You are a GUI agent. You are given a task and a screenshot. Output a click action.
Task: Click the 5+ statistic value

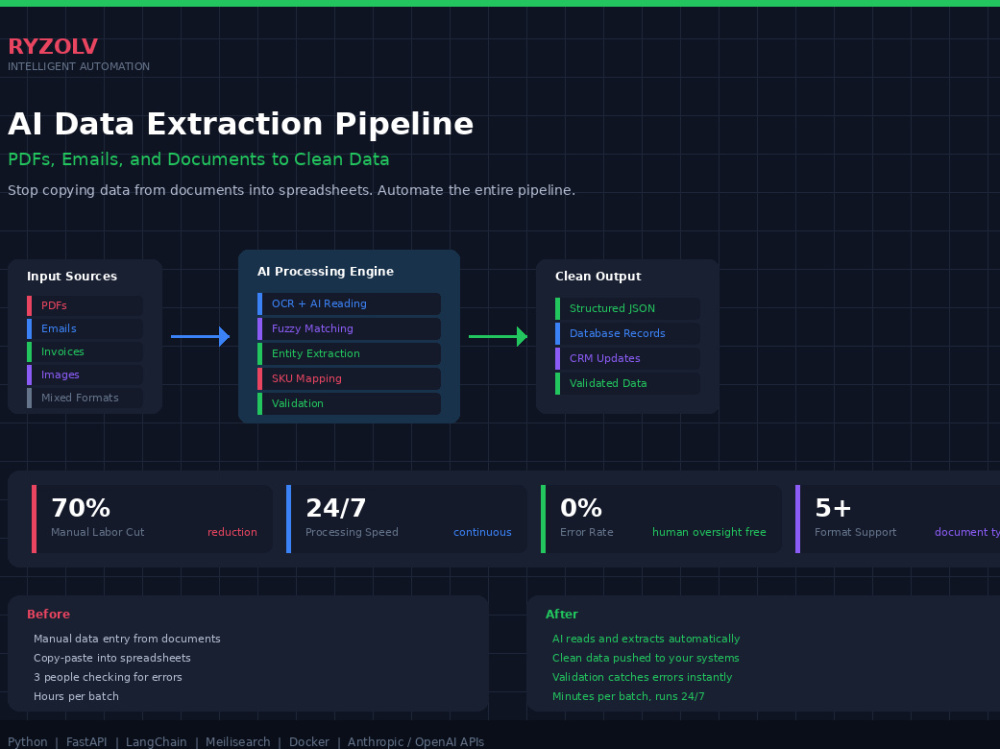coord(833,508)
